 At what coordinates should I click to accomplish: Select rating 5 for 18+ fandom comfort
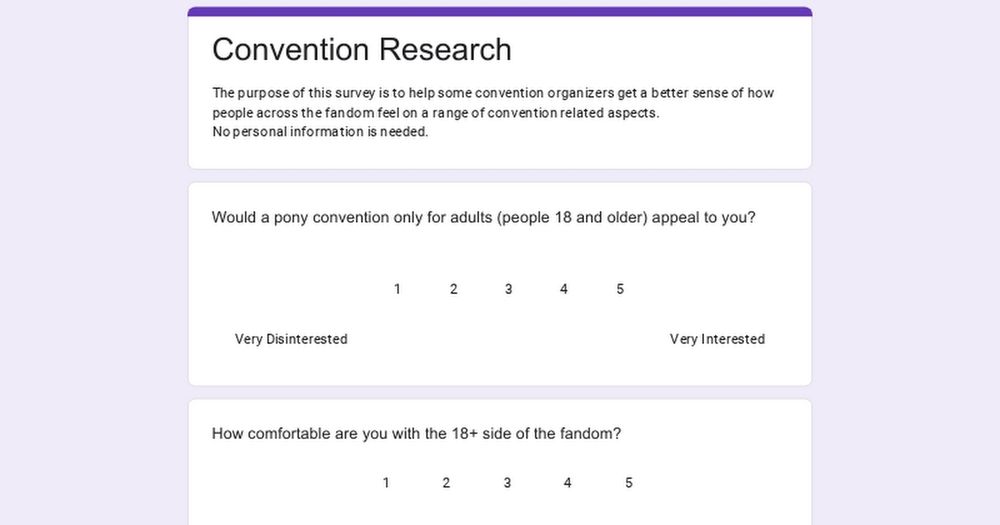[628, 483]
